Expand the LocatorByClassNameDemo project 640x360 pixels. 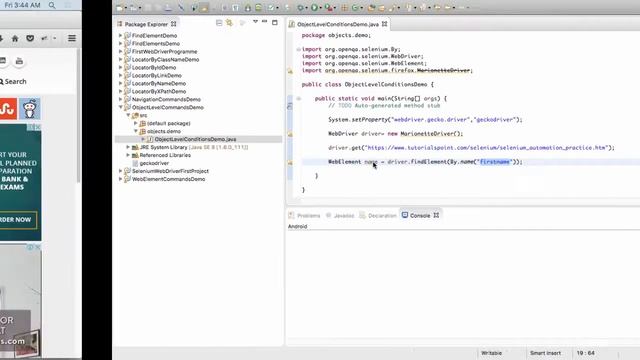tap(120, 59)
